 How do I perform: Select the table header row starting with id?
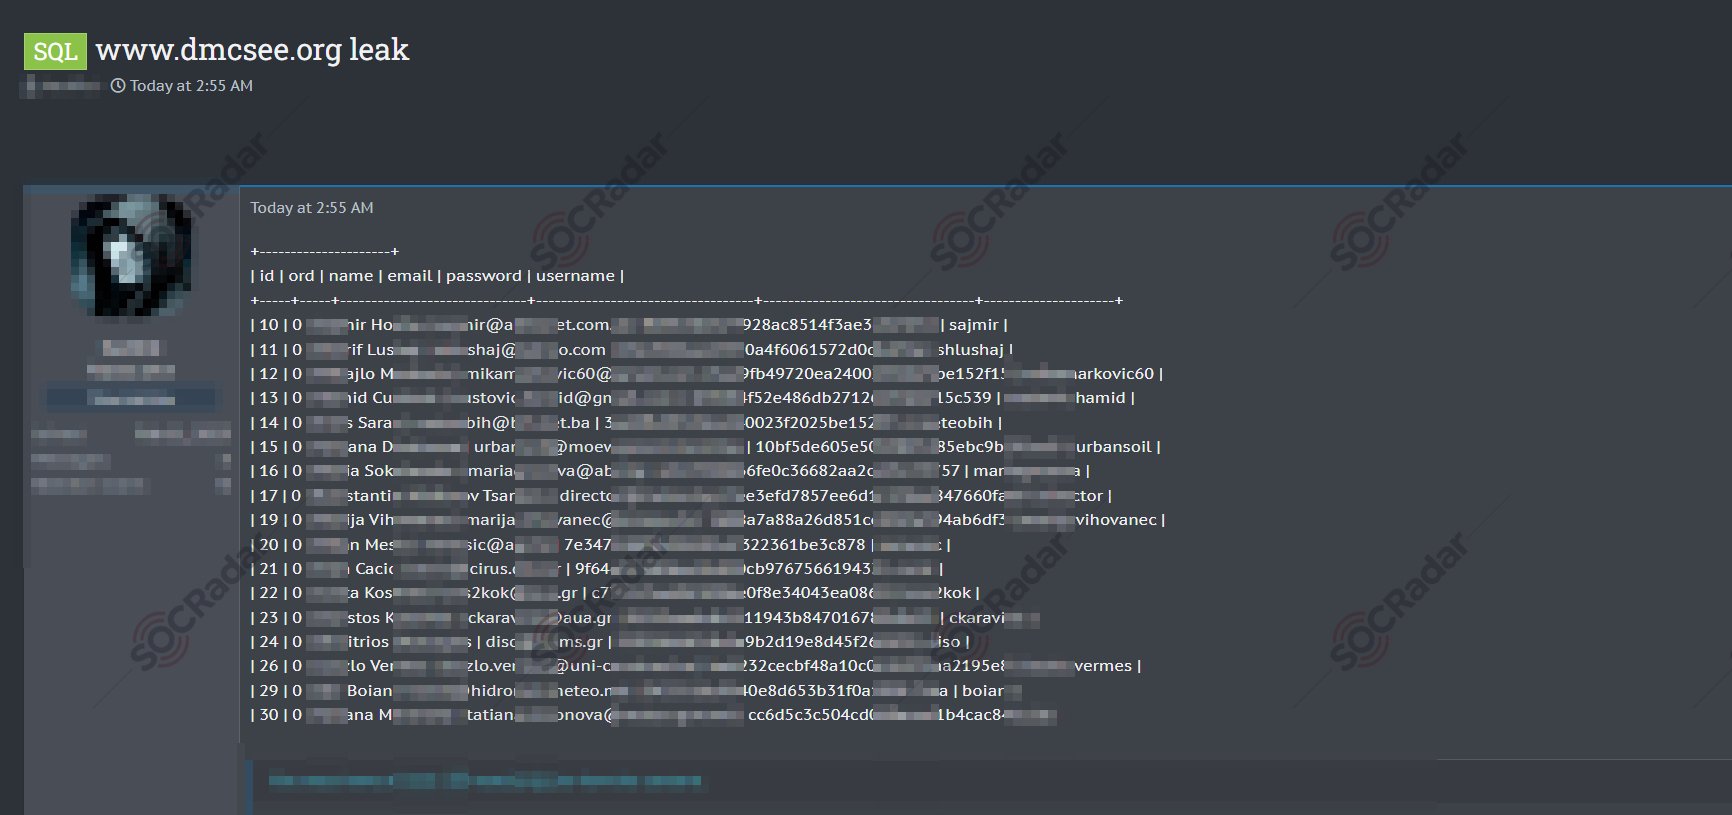click(x=437, y=276)
